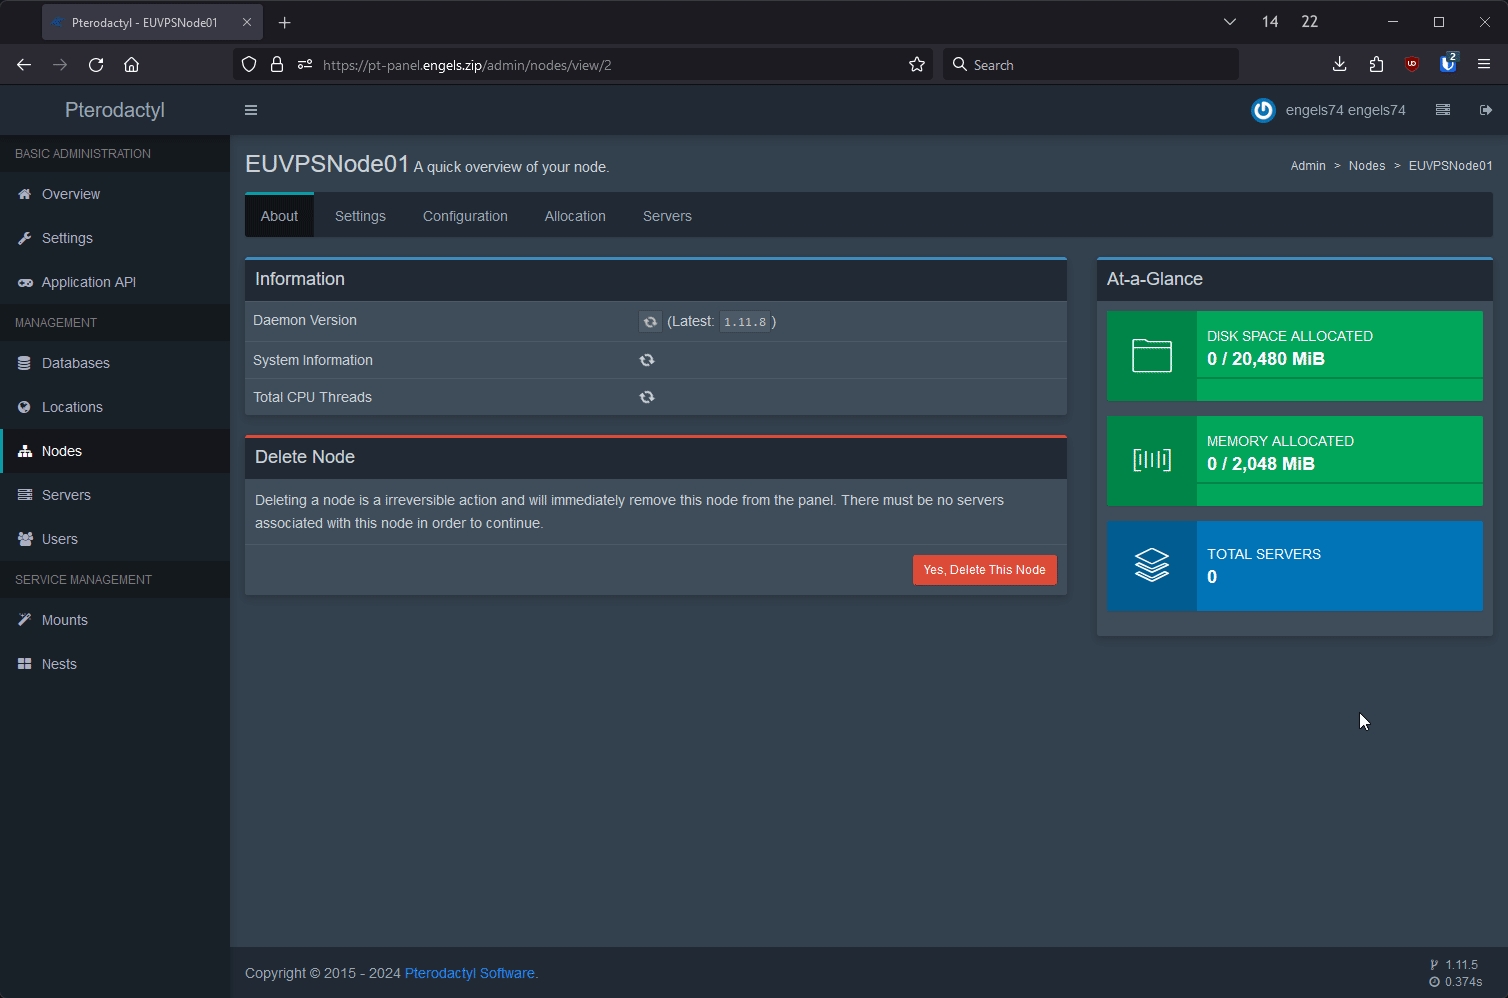
Task: Click the Admin breadcrumb link
Action: pyautogui.click(x=1308, y=166)
